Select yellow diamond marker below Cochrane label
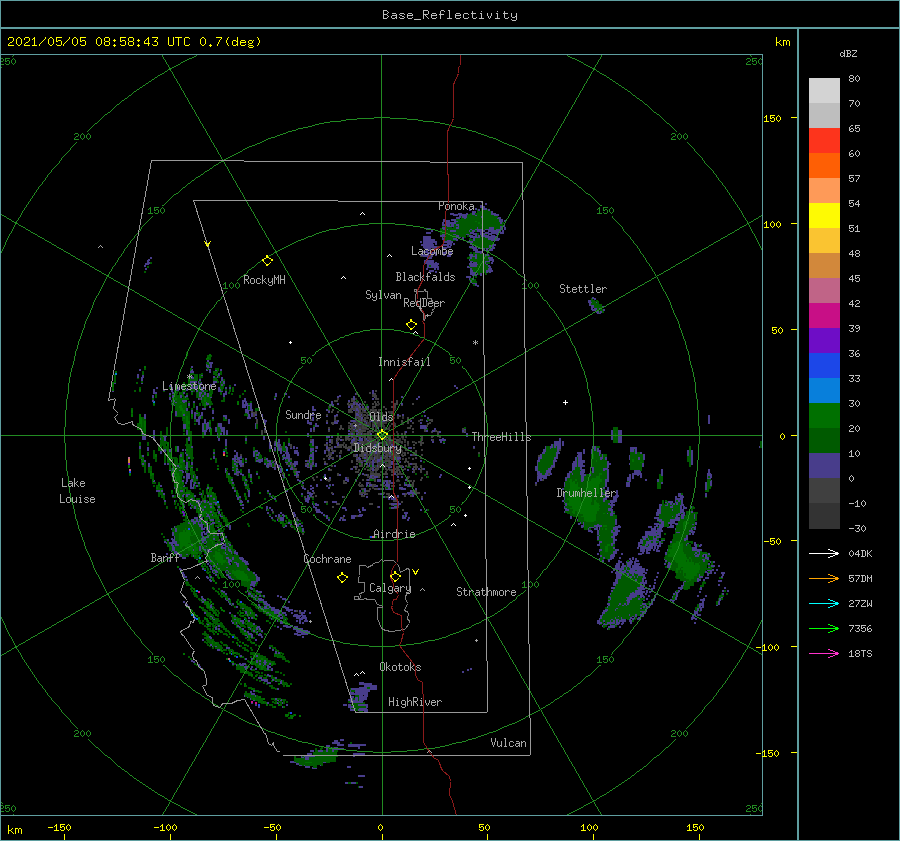The width and height of the screenshot is (900, 841). click(x=342, y=578)
